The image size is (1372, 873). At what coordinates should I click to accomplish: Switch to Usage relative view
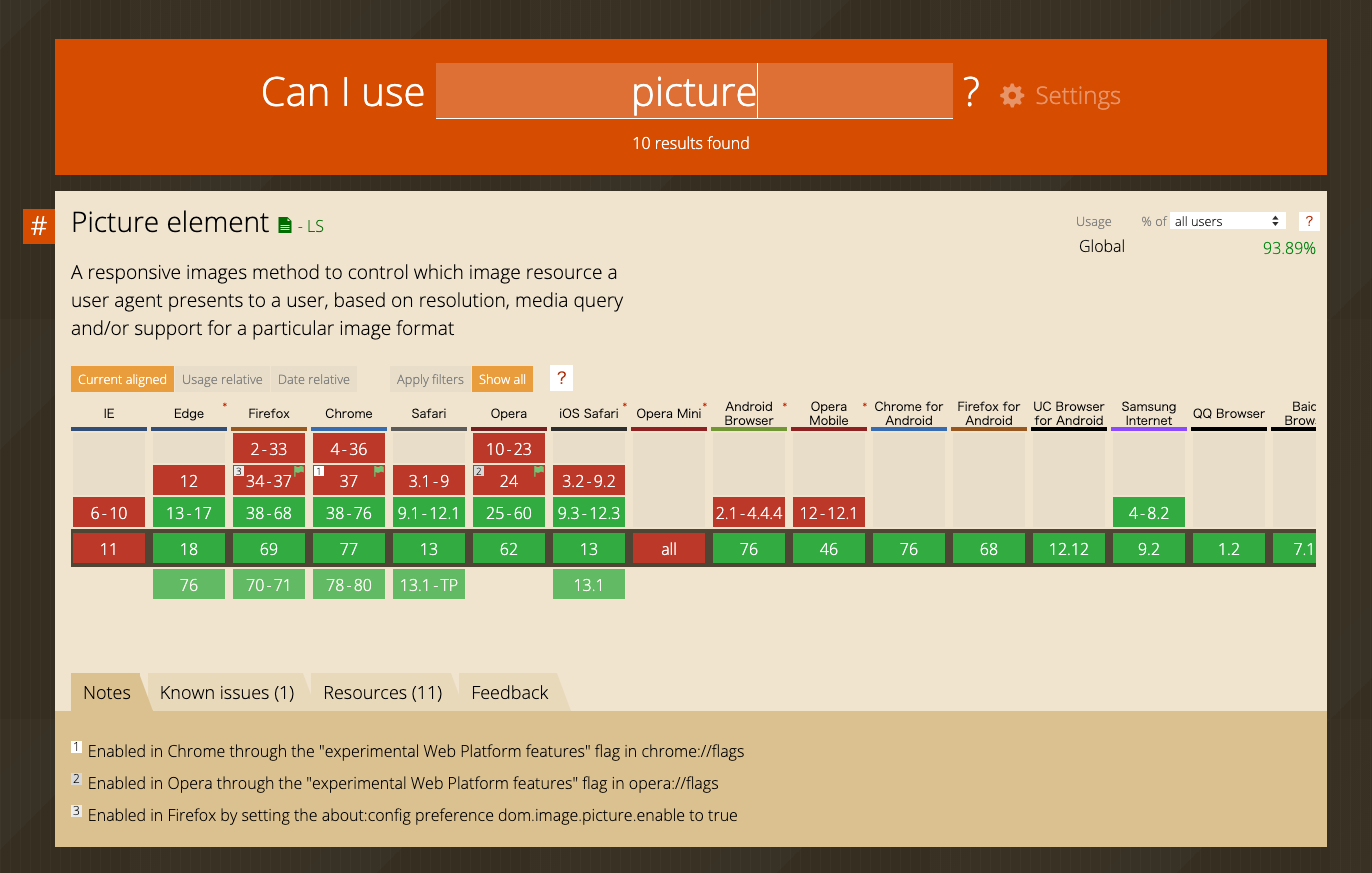coord(222,379)
